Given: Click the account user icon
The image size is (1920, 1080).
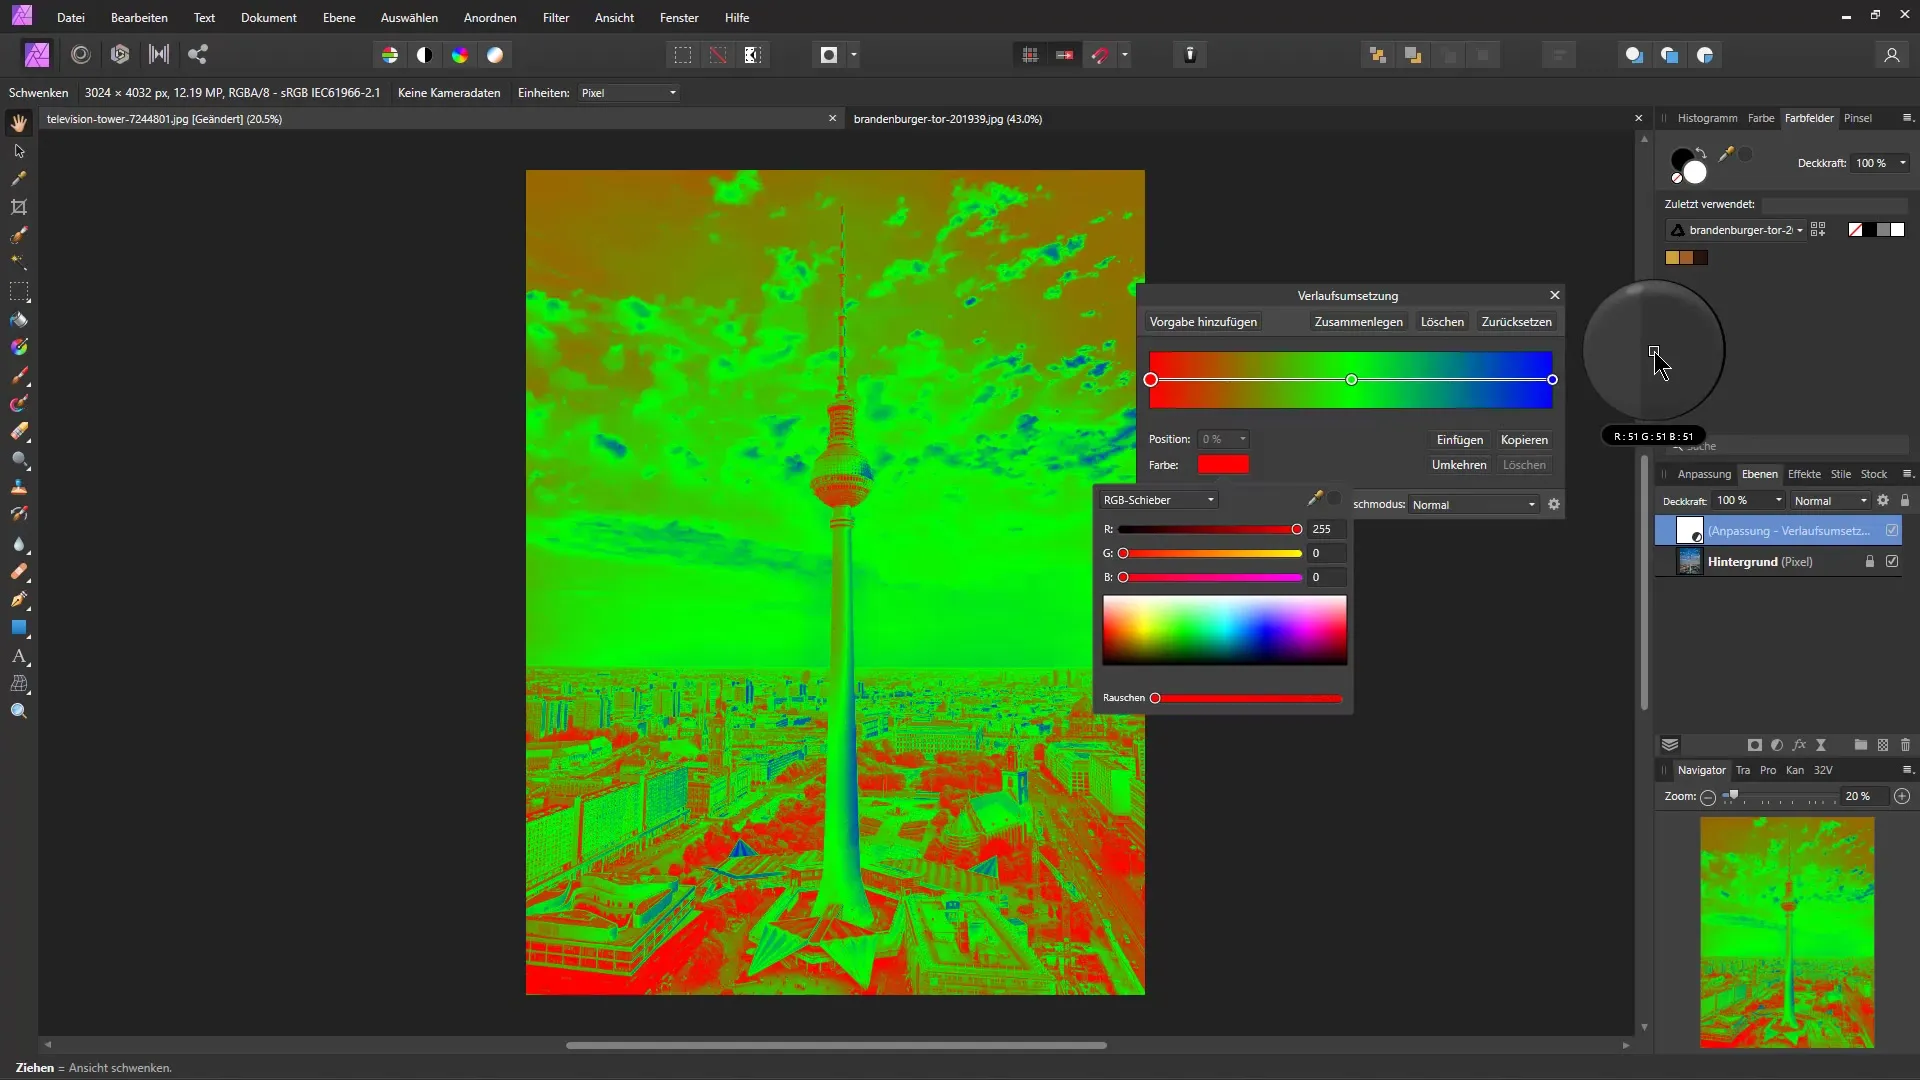Looking at the screenshot, I should coord(1891,55).
